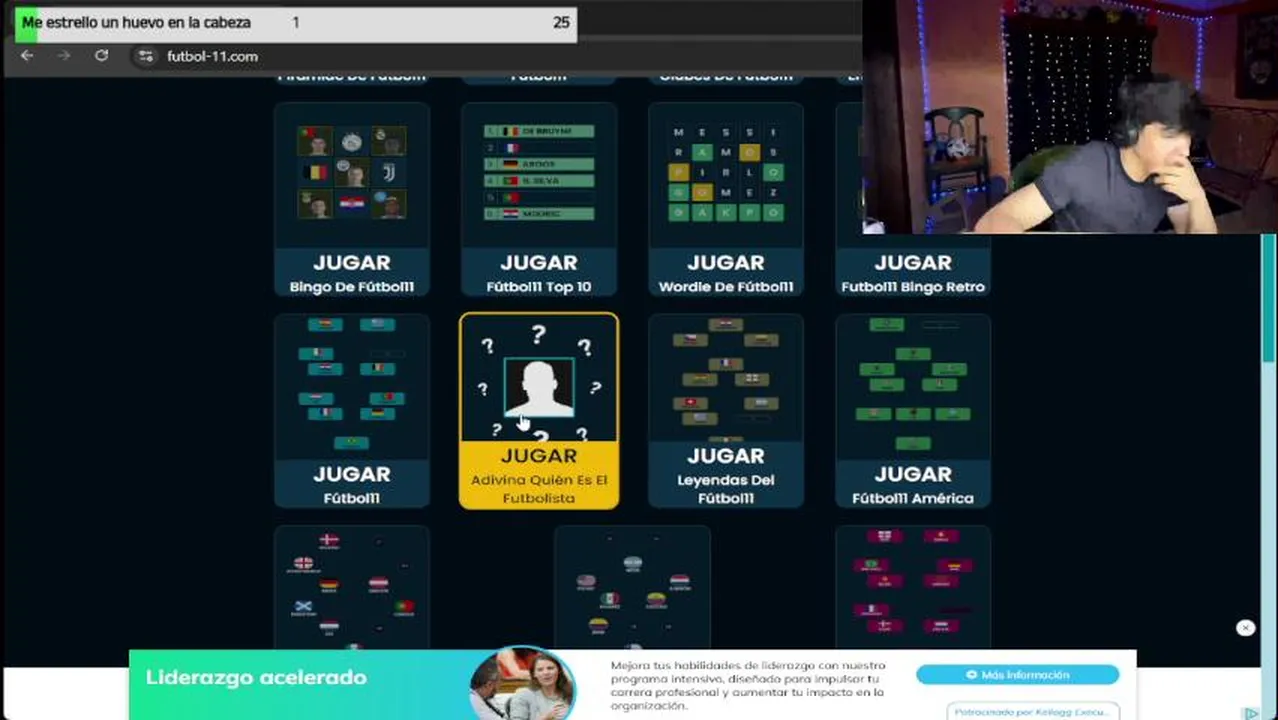Image resolution: width=1278 pixels, height=720 pixels.
Task: Open site info icon beside the URL
Action: pyautogui.click(x=146, y=56)
